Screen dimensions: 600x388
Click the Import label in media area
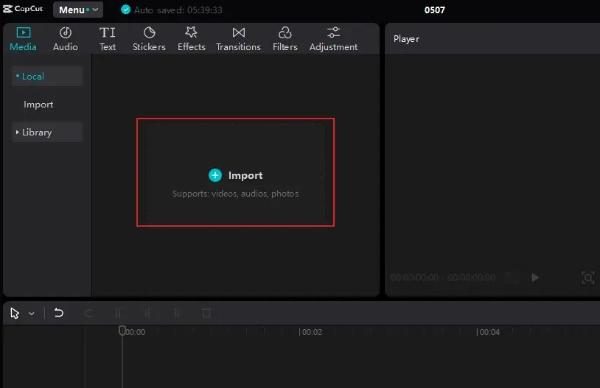245,176
